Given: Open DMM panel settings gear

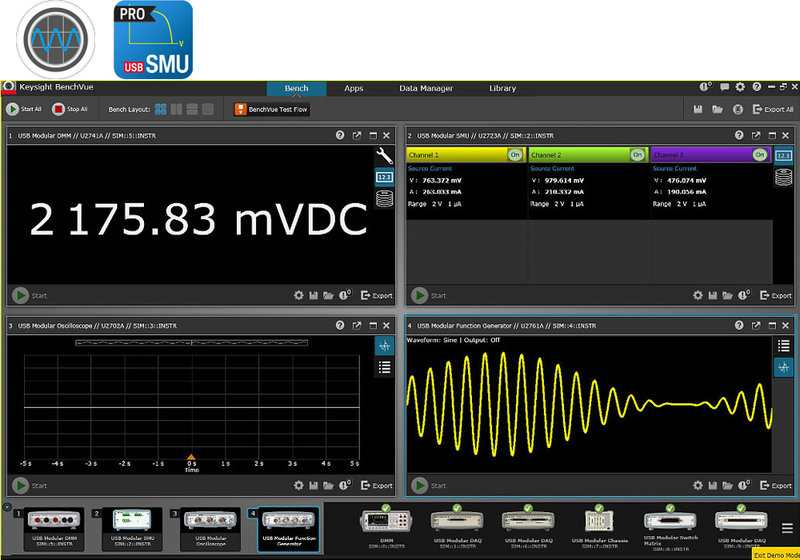Looking at the screenshot, I should [x=298, y=295].
